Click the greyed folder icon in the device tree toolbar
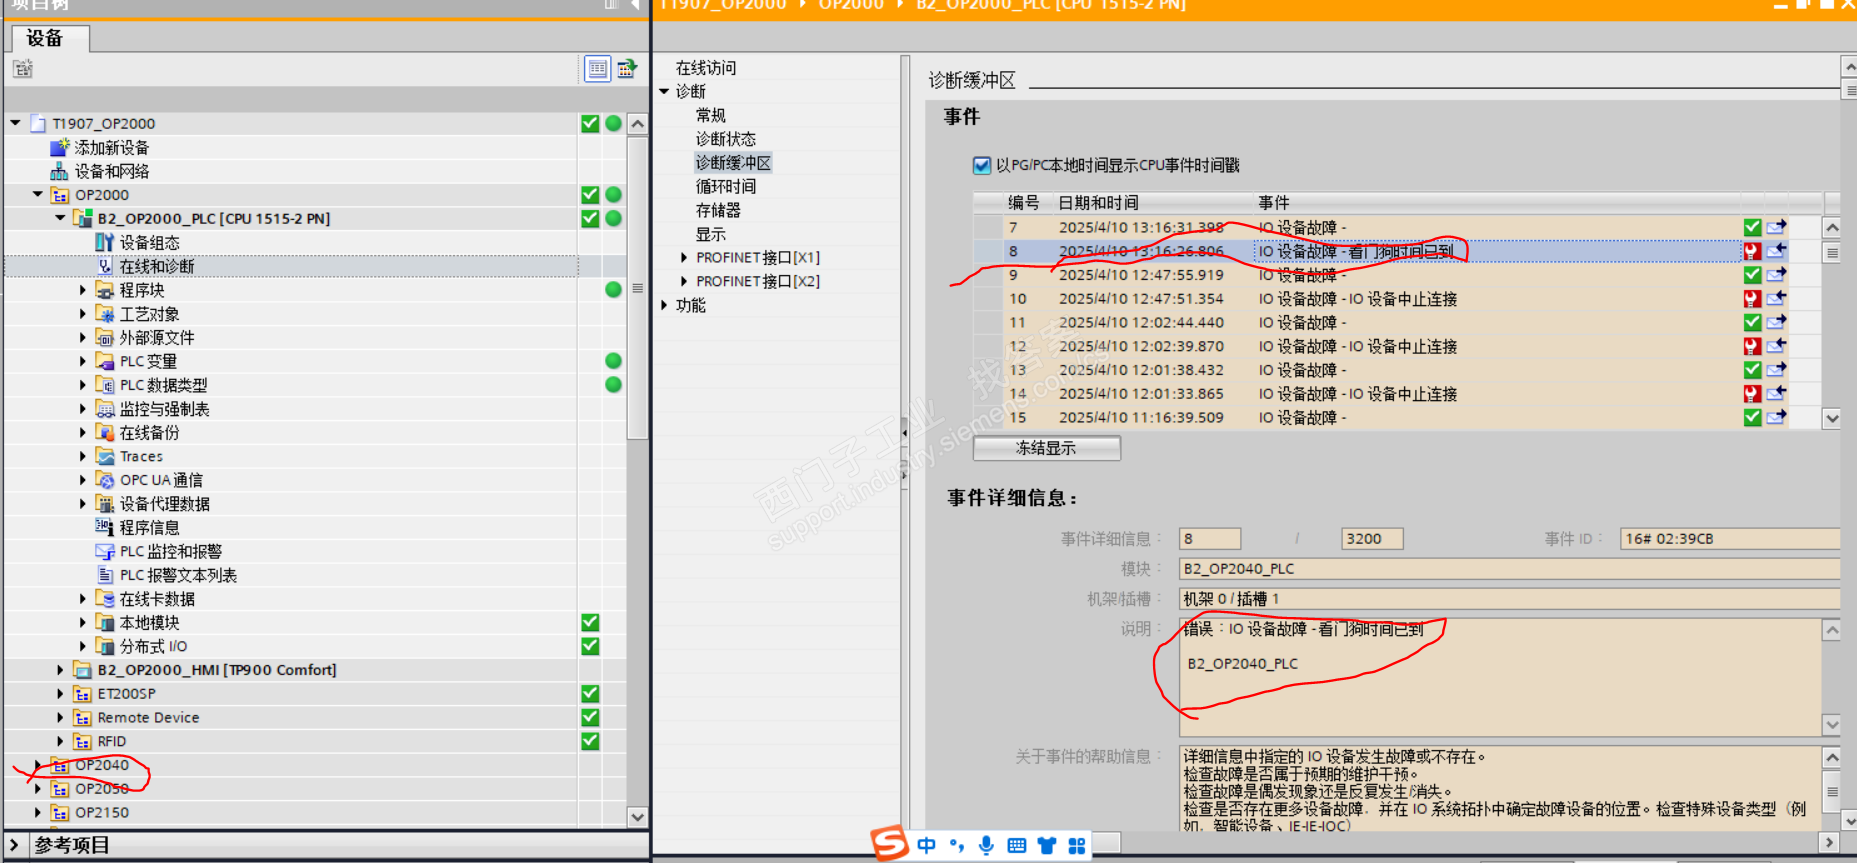This screenshot has width=1857, height=863. coord(23,69)
